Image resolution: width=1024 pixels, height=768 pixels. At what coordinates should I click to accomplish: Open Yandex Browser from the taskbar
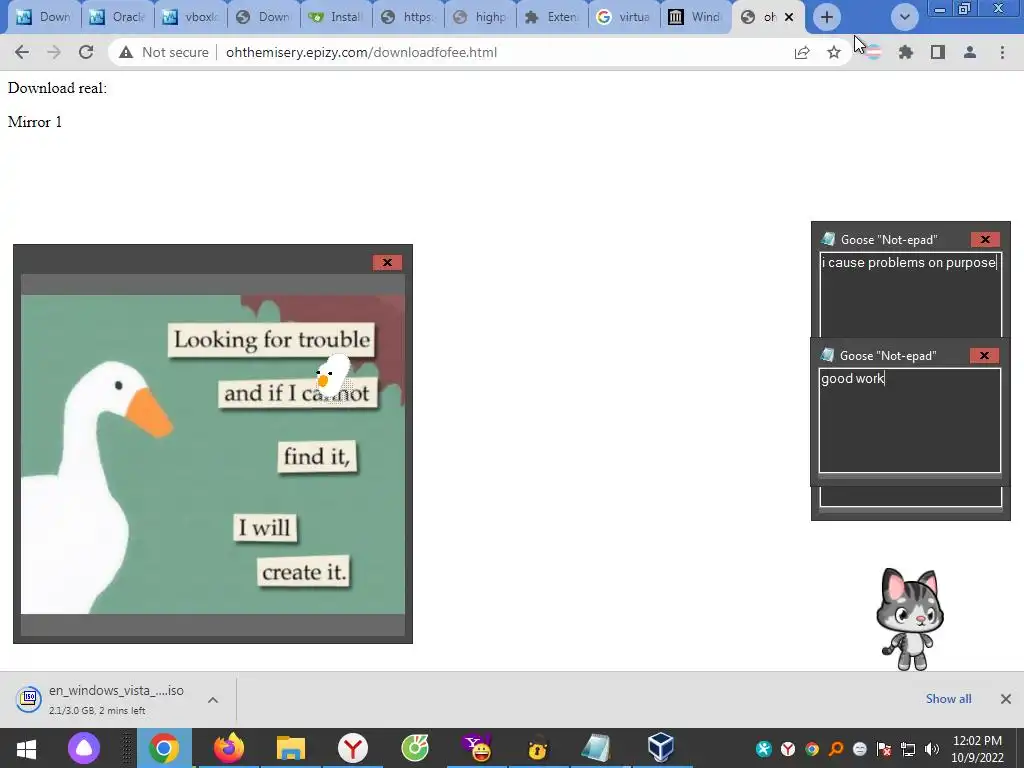tap(353, 748)
